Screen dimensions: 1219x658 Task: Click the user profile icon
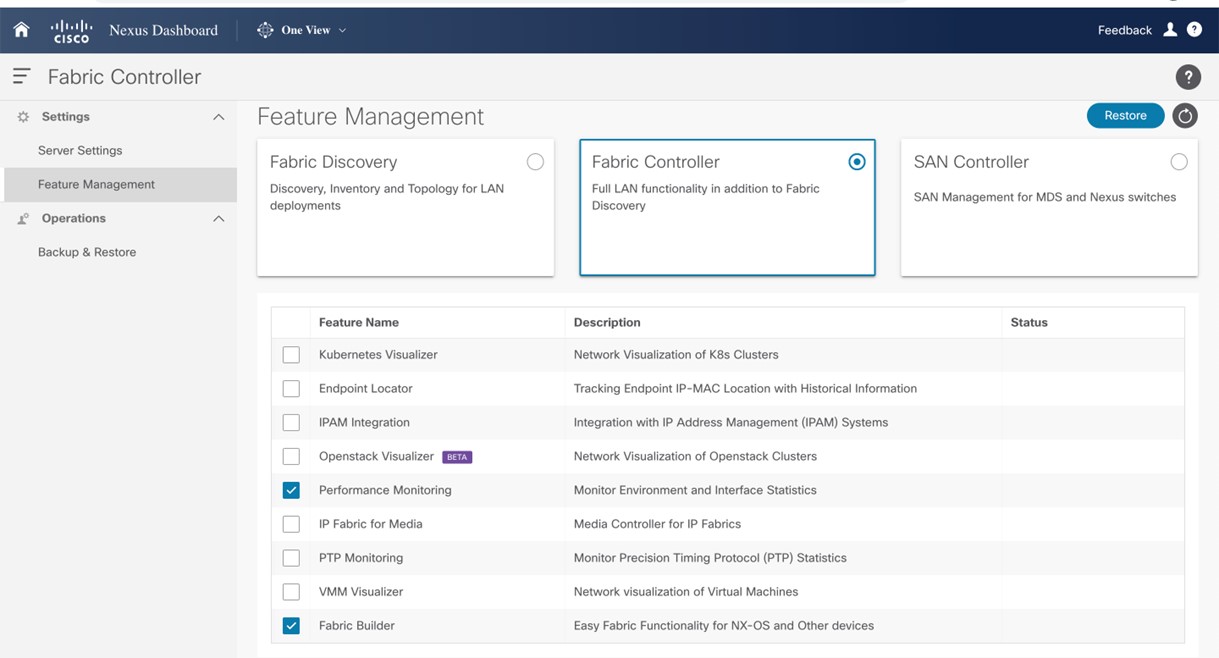click(1170, 30)
